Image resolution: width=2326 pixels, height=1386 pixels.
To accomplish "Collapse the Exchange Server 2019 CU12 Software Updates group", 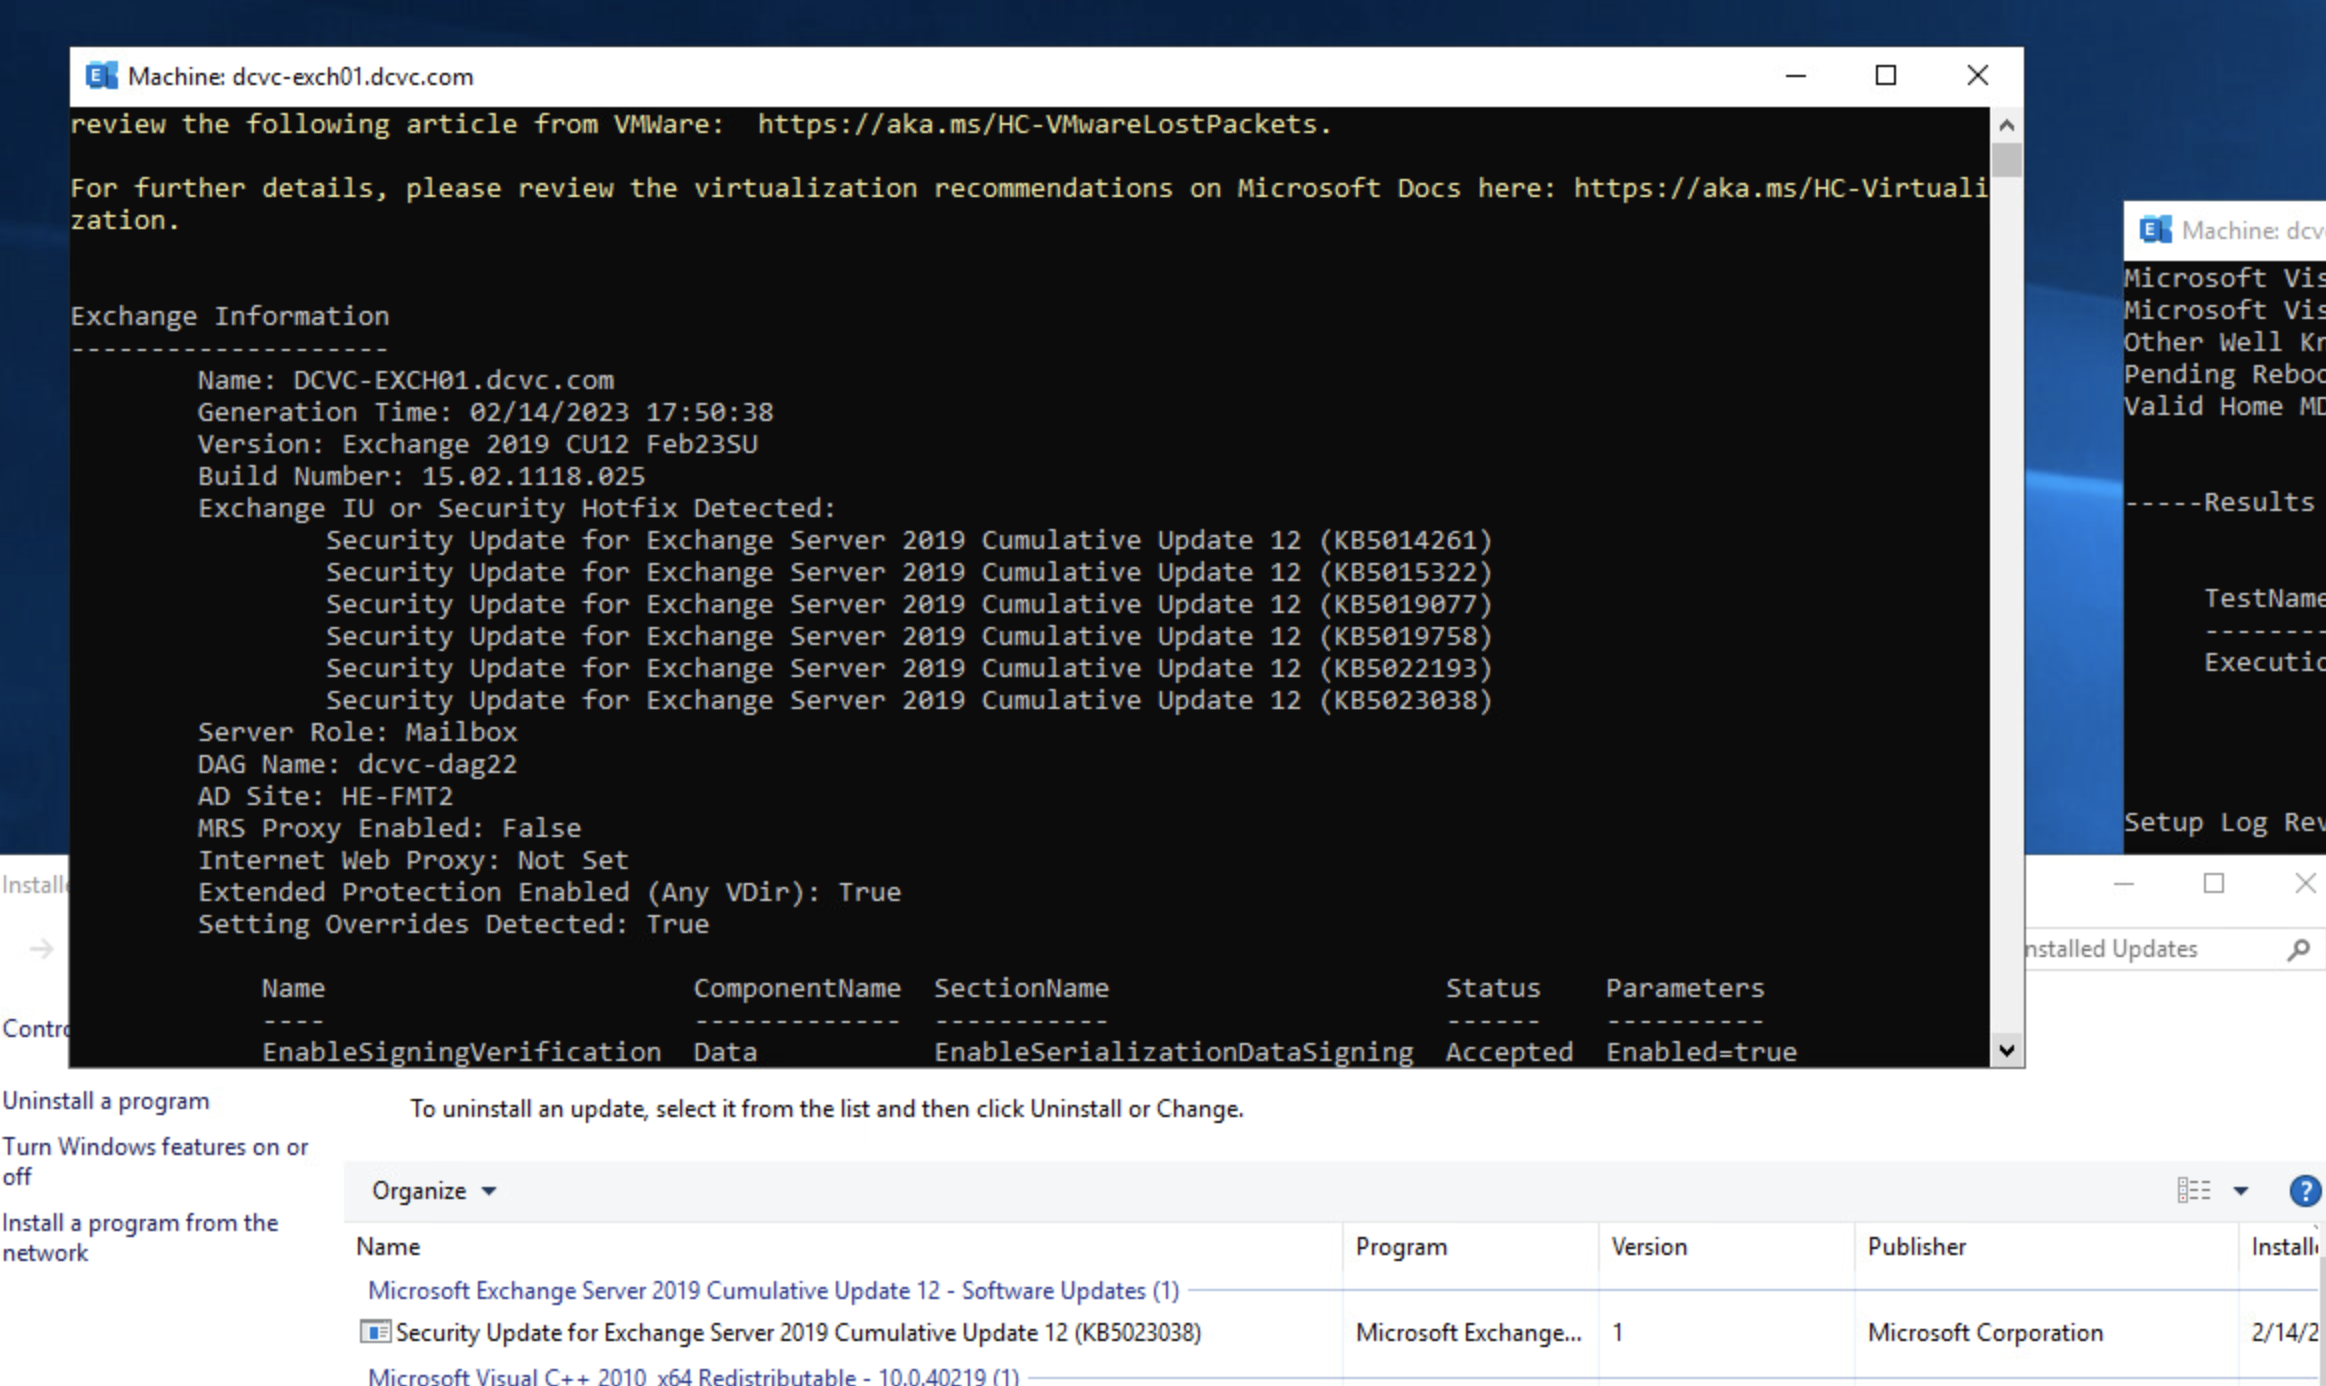I will point(772,1290).
